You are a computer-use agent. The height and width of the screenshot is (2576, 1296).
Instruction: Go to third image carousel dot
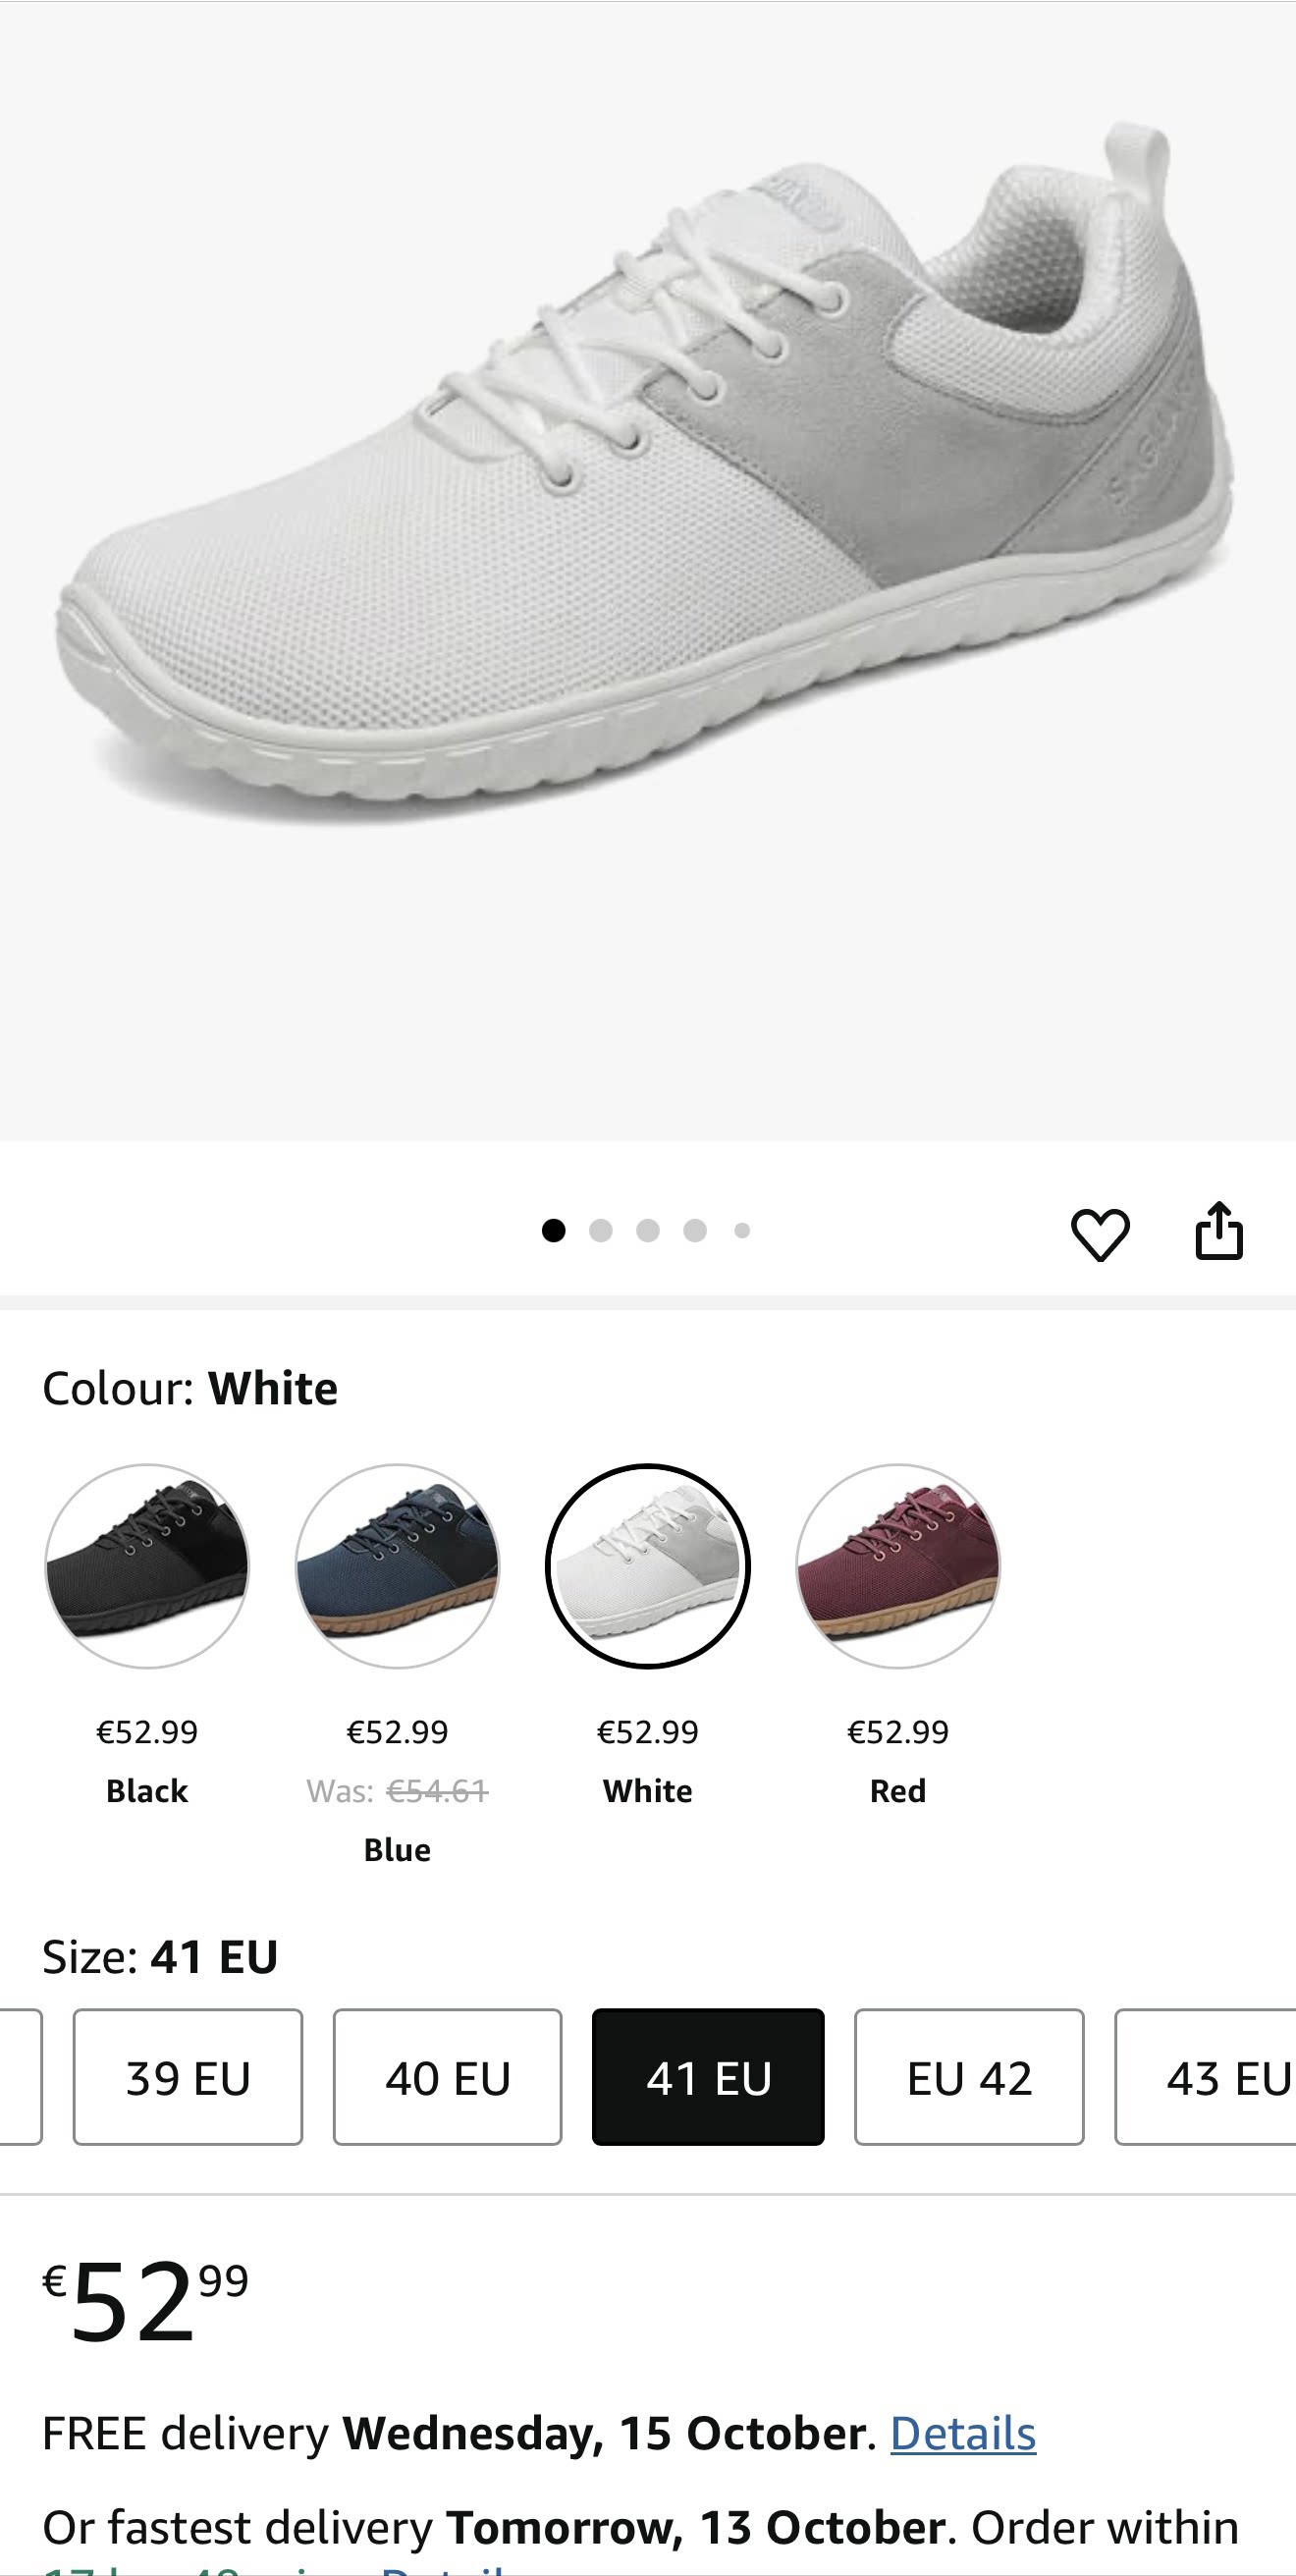coord(648,1231)
